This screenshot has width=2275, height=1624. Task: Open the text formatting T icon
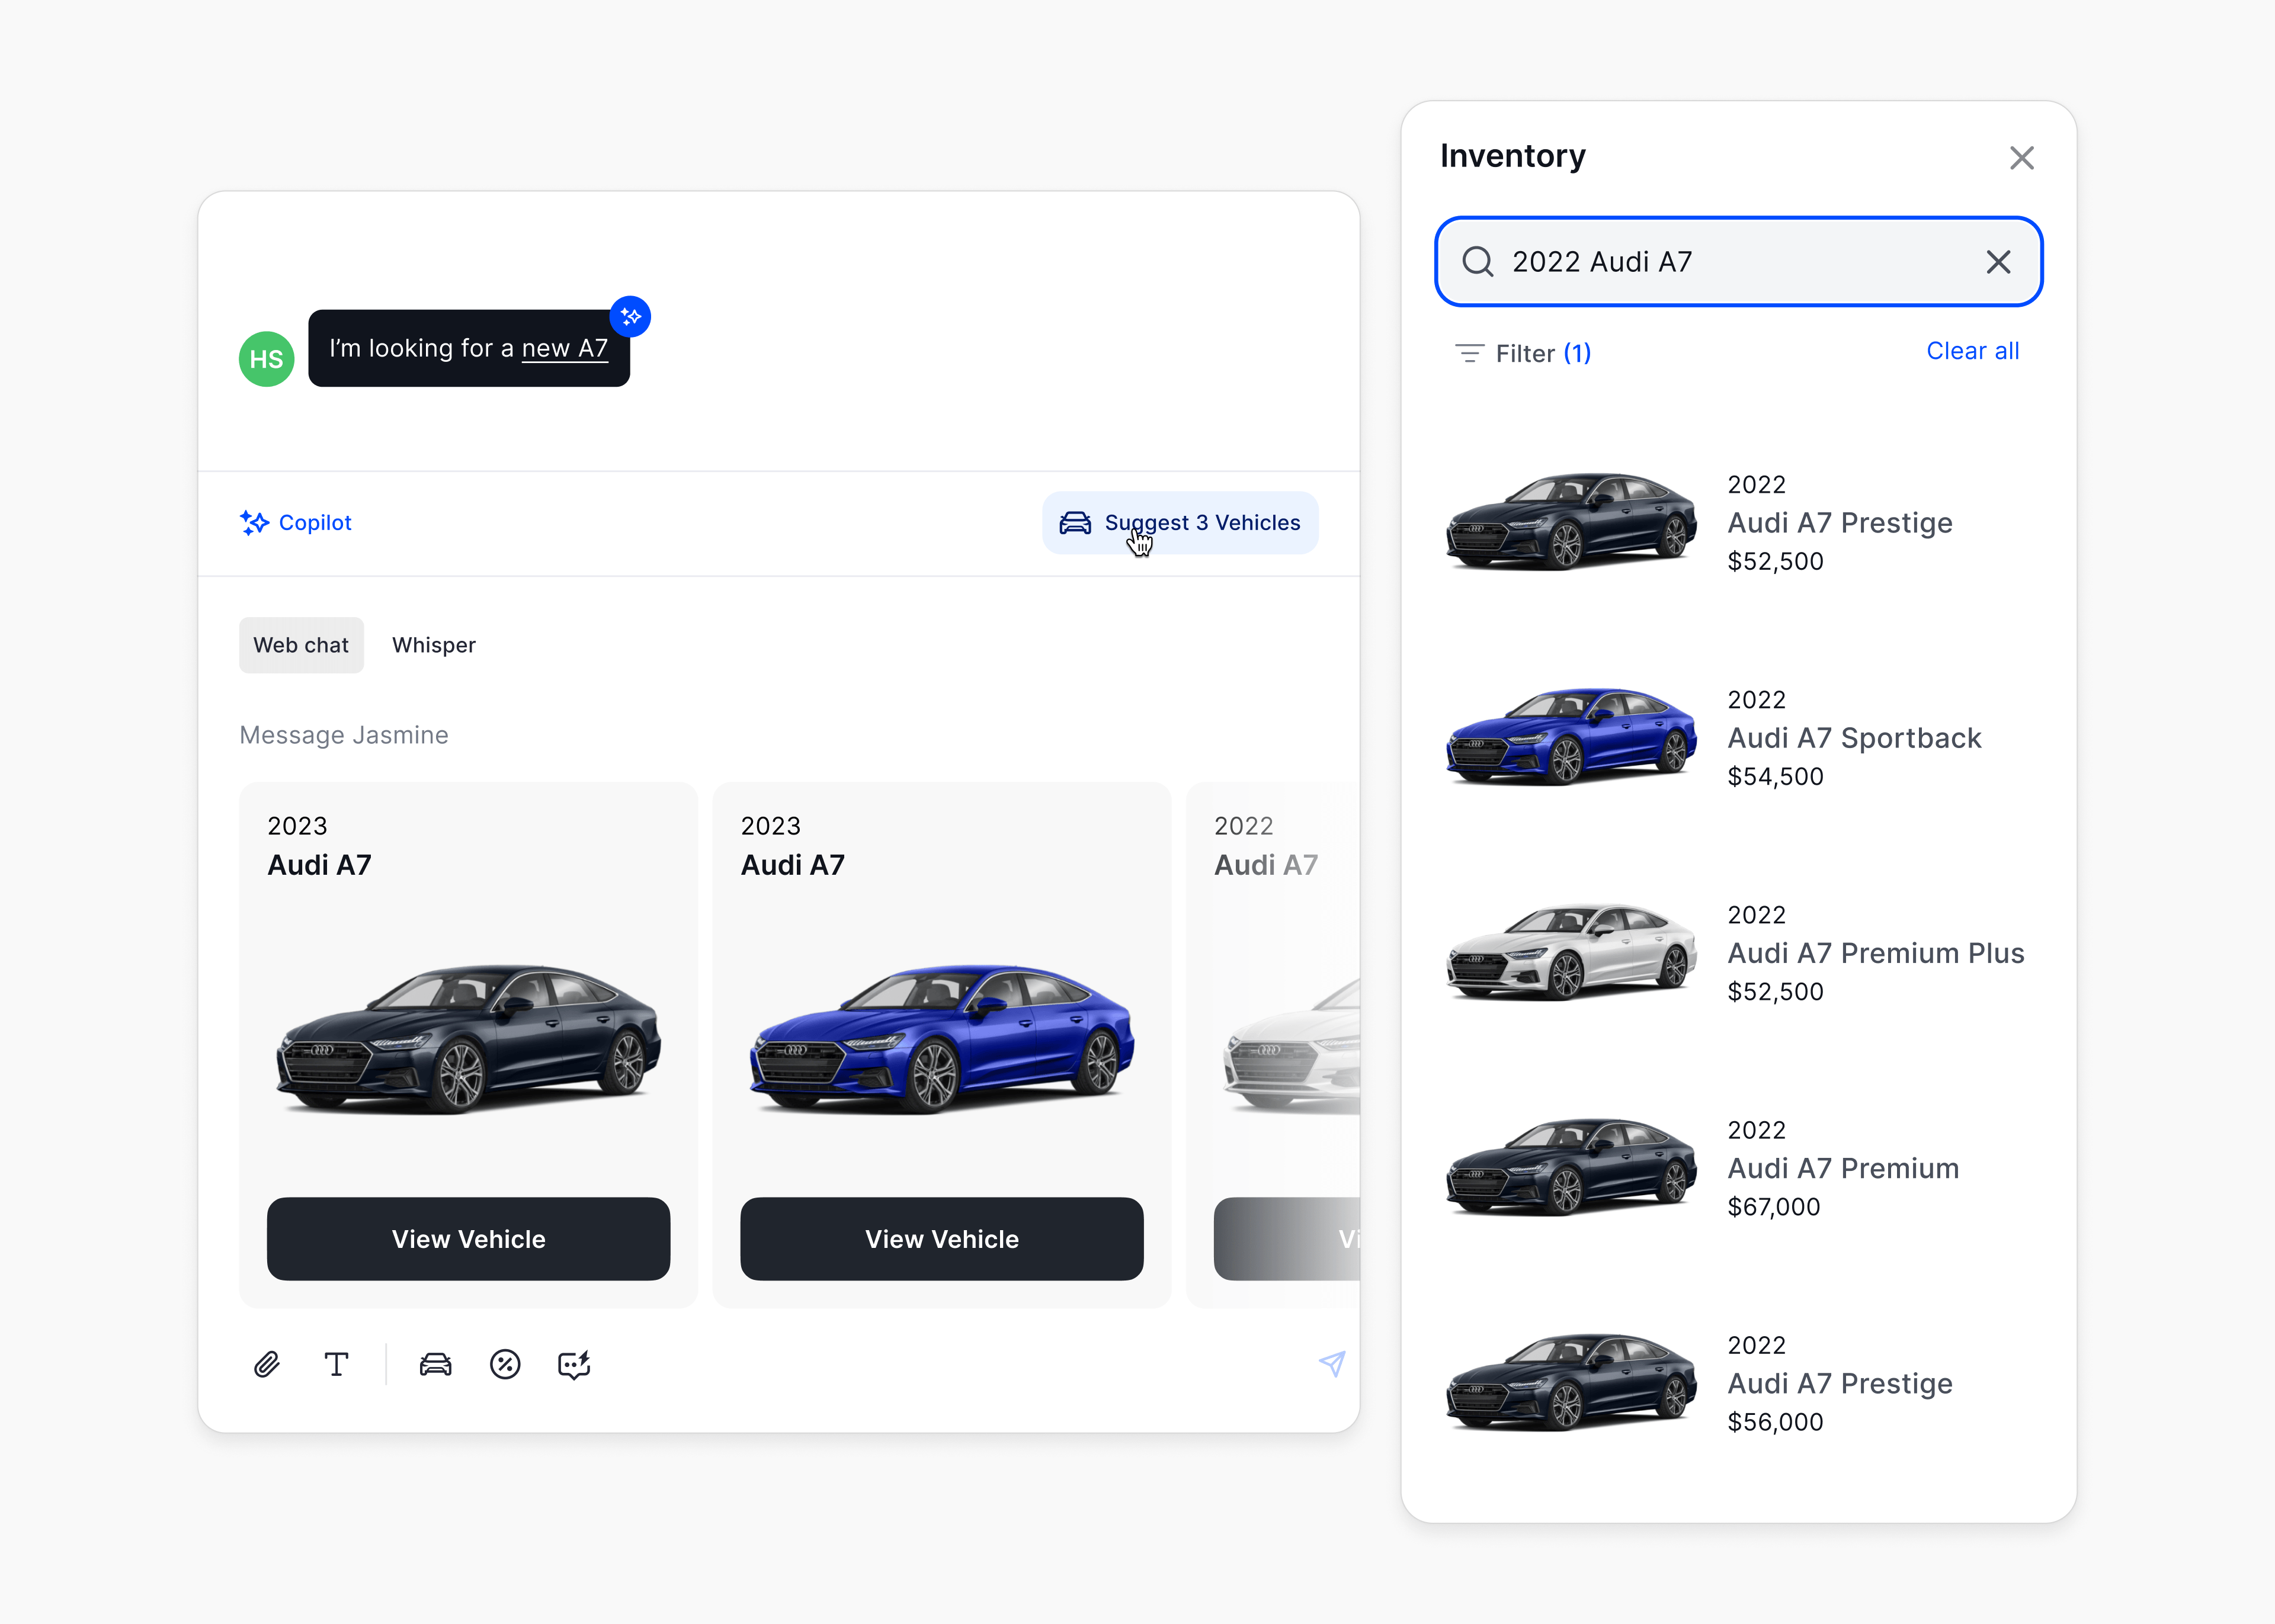click(336, 1364)
